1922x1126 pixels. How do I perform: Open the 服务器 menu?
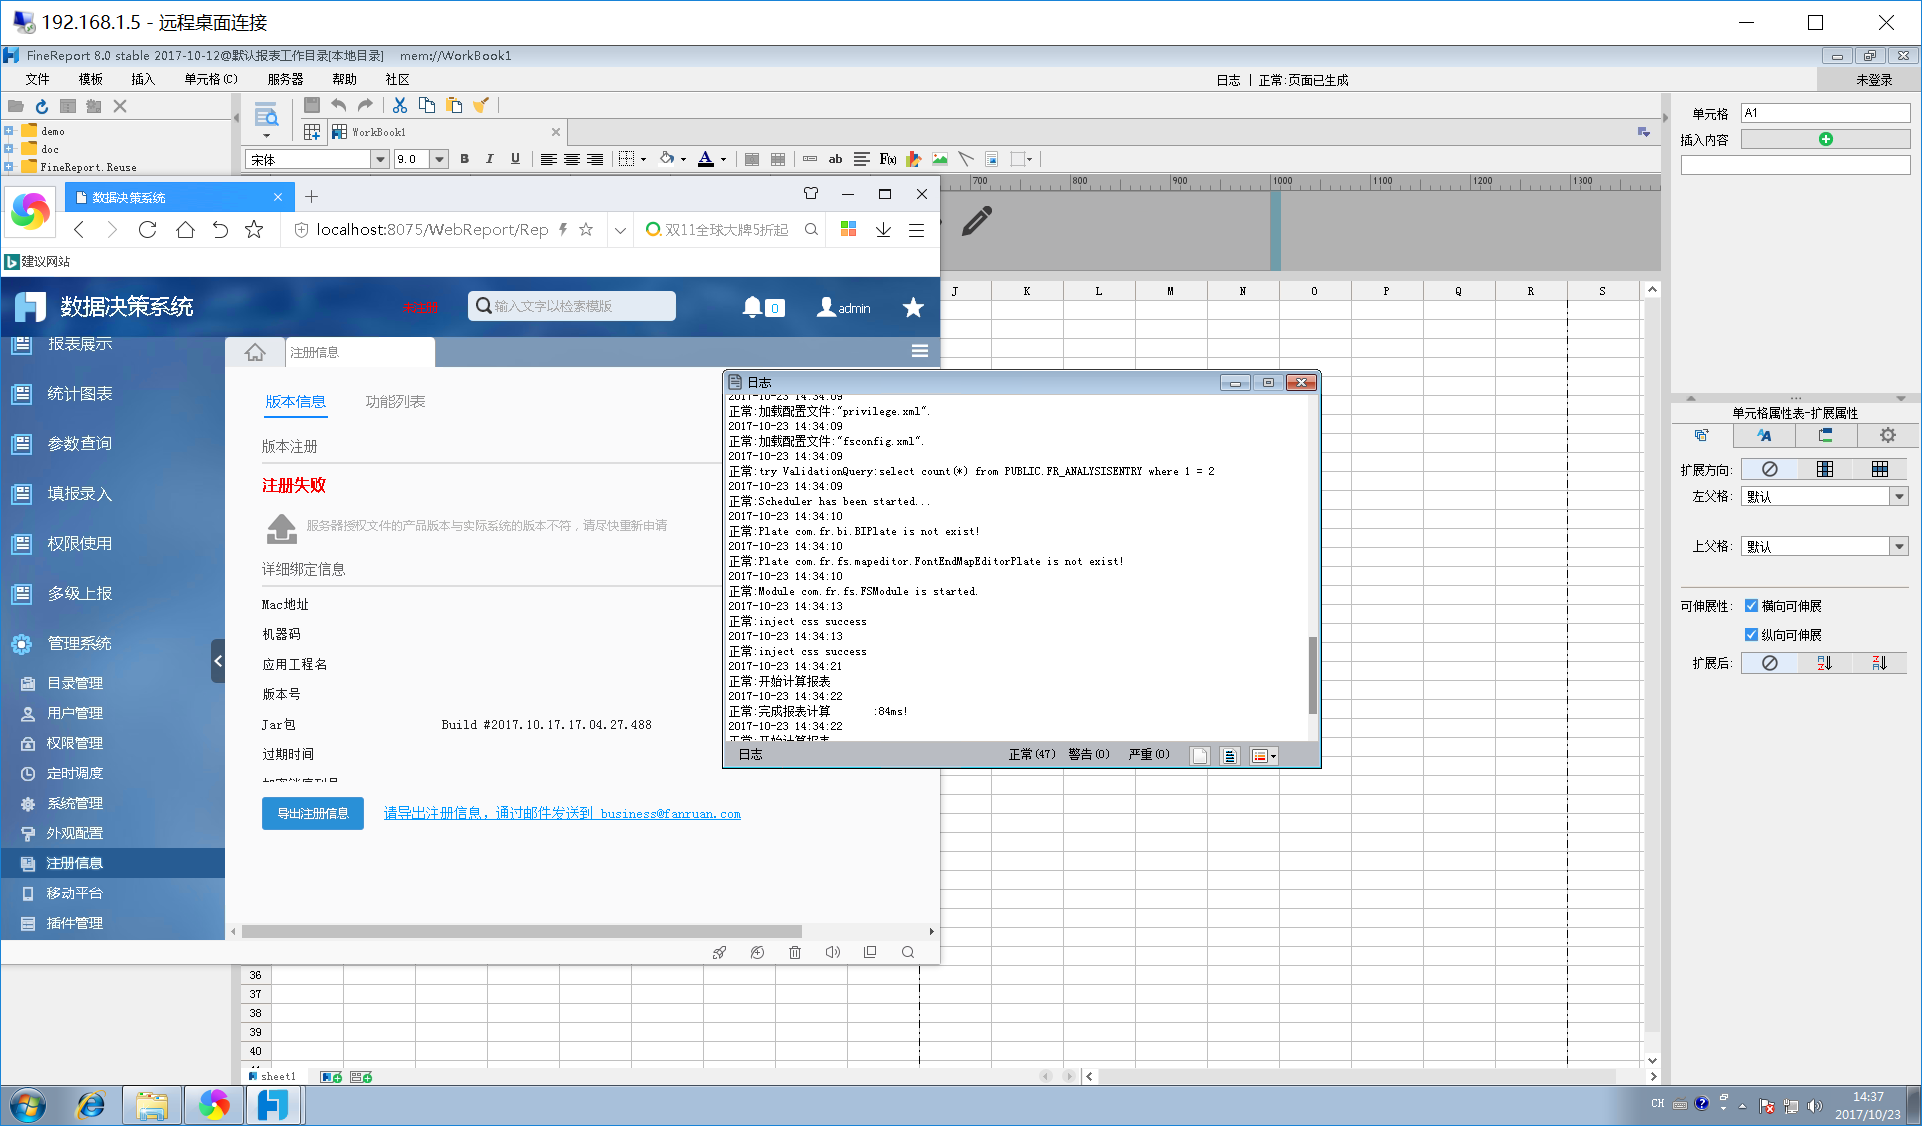tap(285, 79)
